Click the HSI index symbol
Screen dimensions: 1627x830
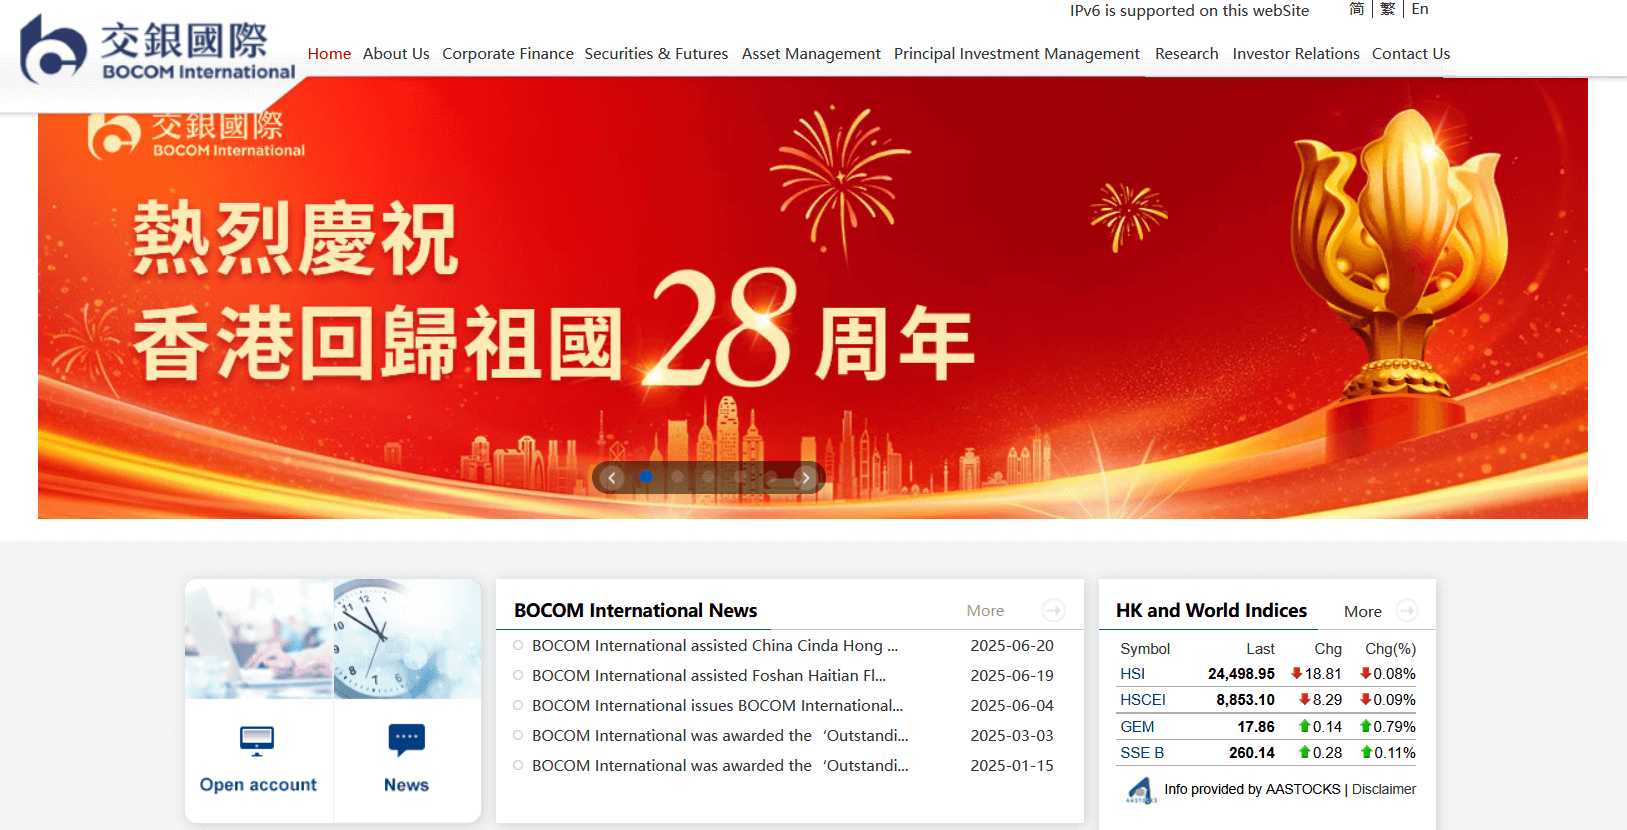point(1133,674)
